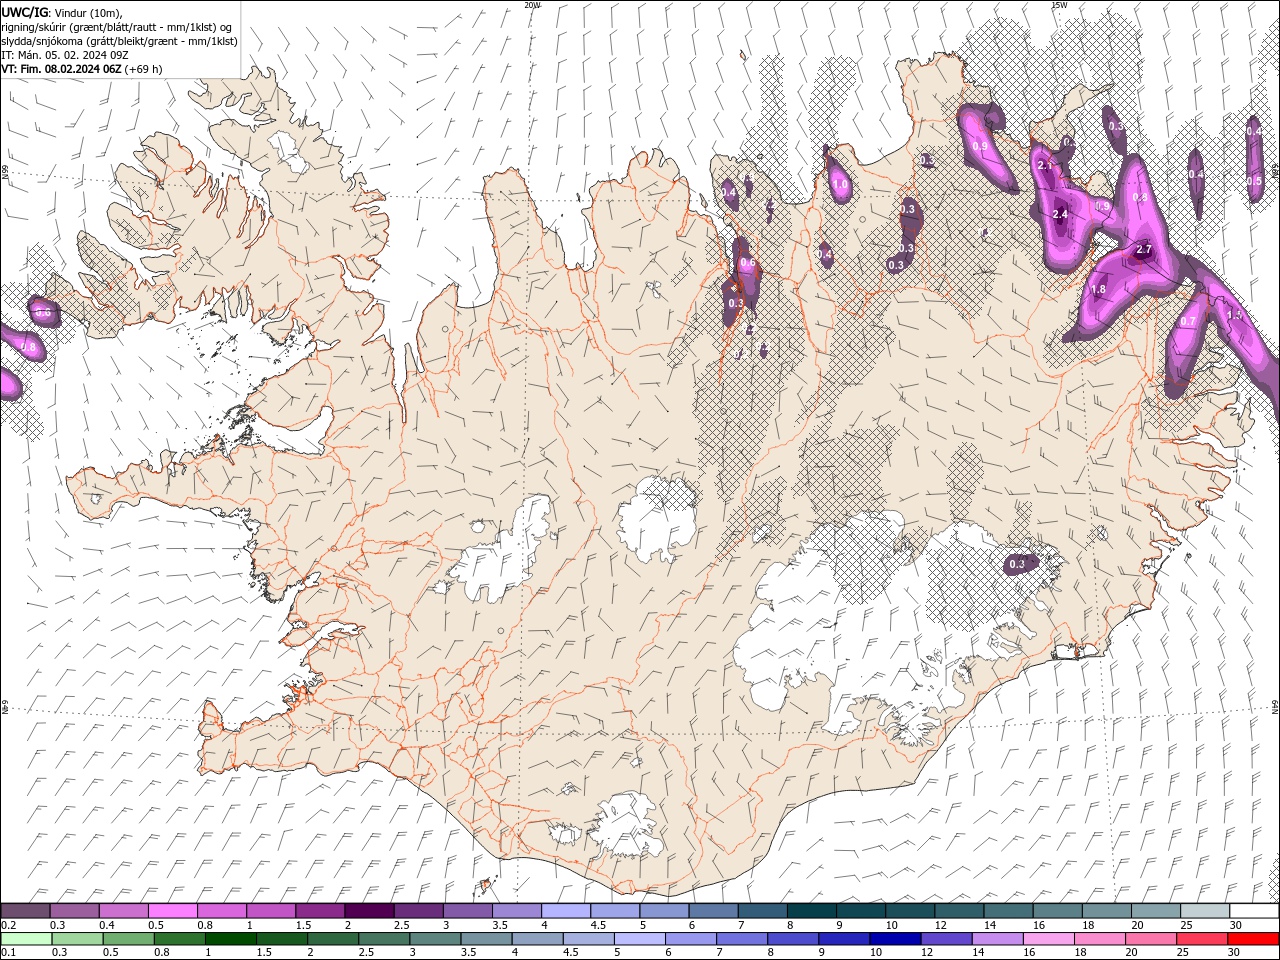Image resolution: width=1280 pixels, height=960 pixels.
Task: Pick the dusty purple snow swatch between 0.2 and 0.3
Action: pyautogui.click(x=25, y=911)
